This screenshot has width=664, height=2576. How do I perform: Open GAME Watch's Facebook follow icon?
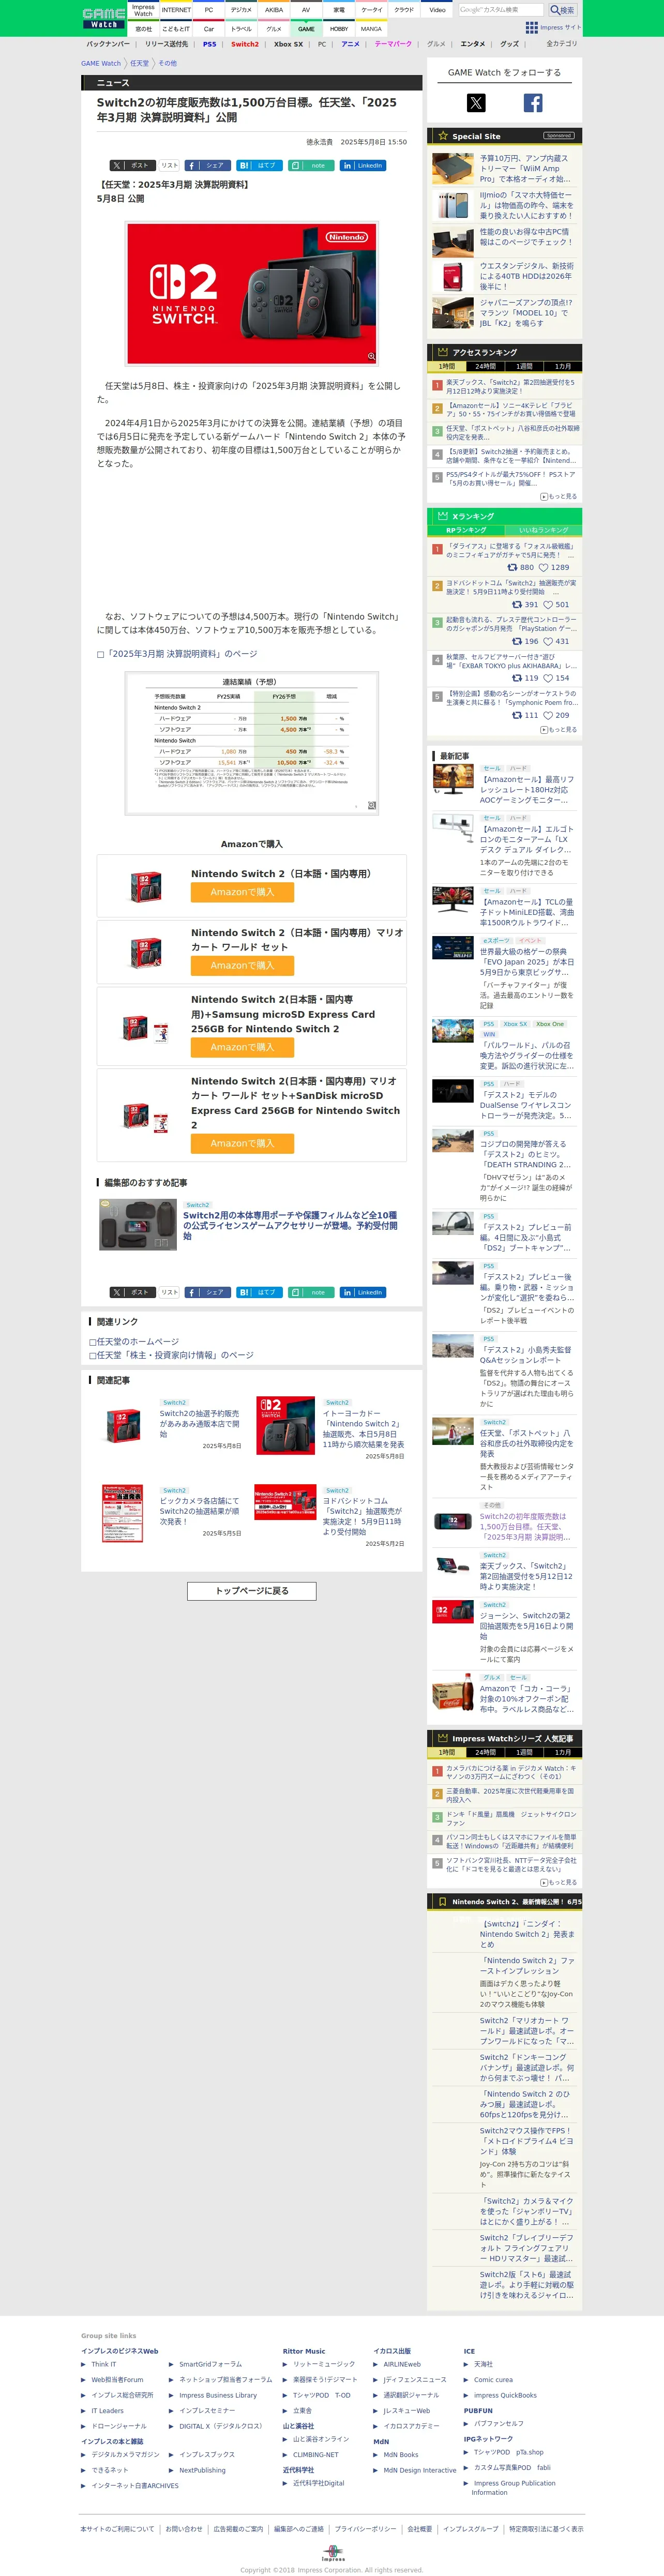533,102
